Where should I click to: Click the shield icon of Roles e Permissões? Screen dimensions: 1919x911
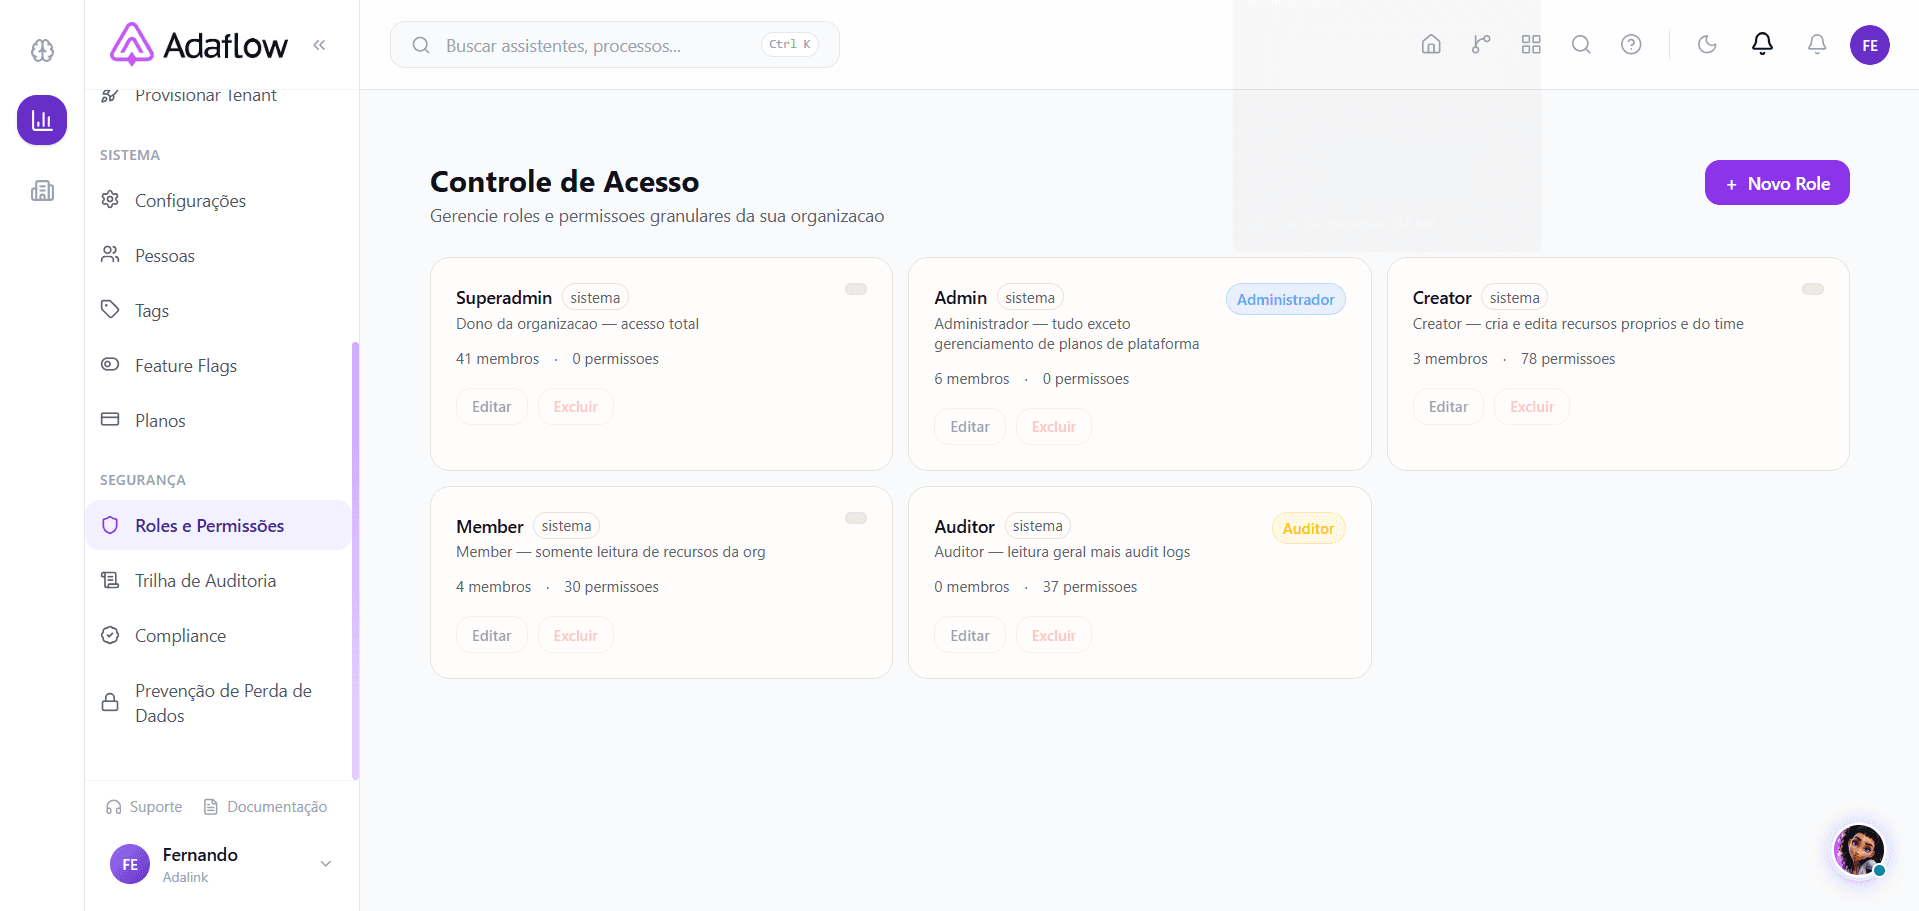click(x=110, y=525)
